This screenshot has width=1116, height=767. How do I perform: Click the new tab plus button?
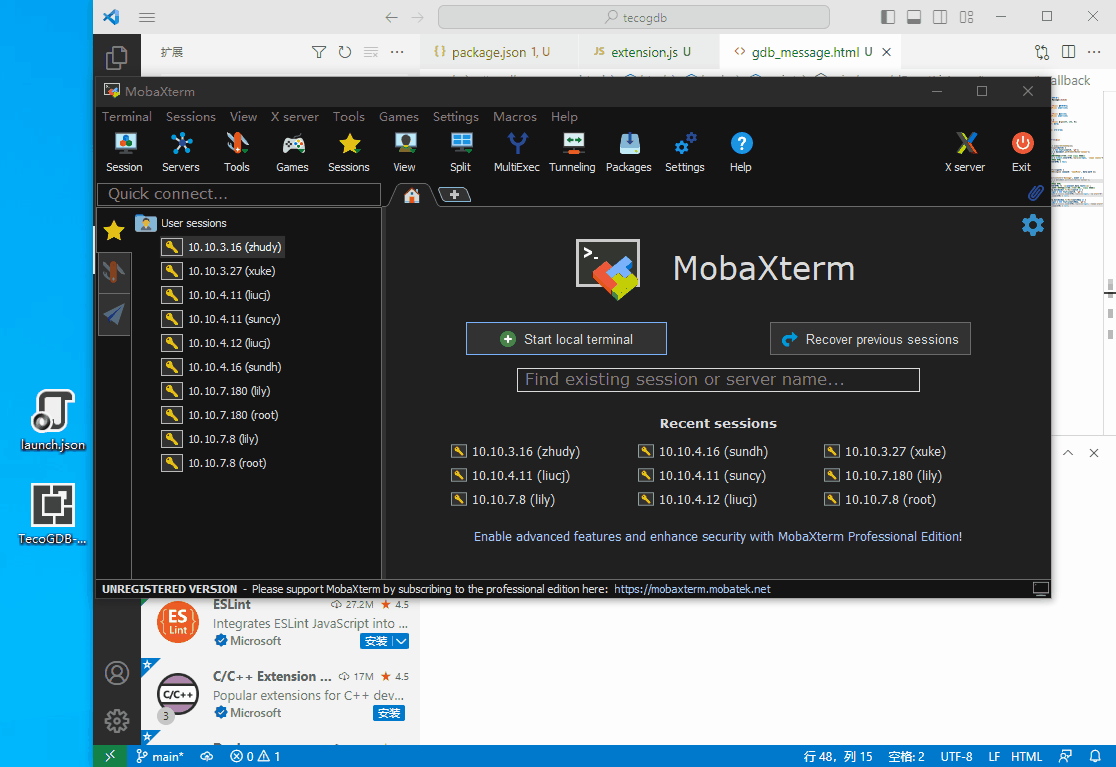tap(454, 194)
